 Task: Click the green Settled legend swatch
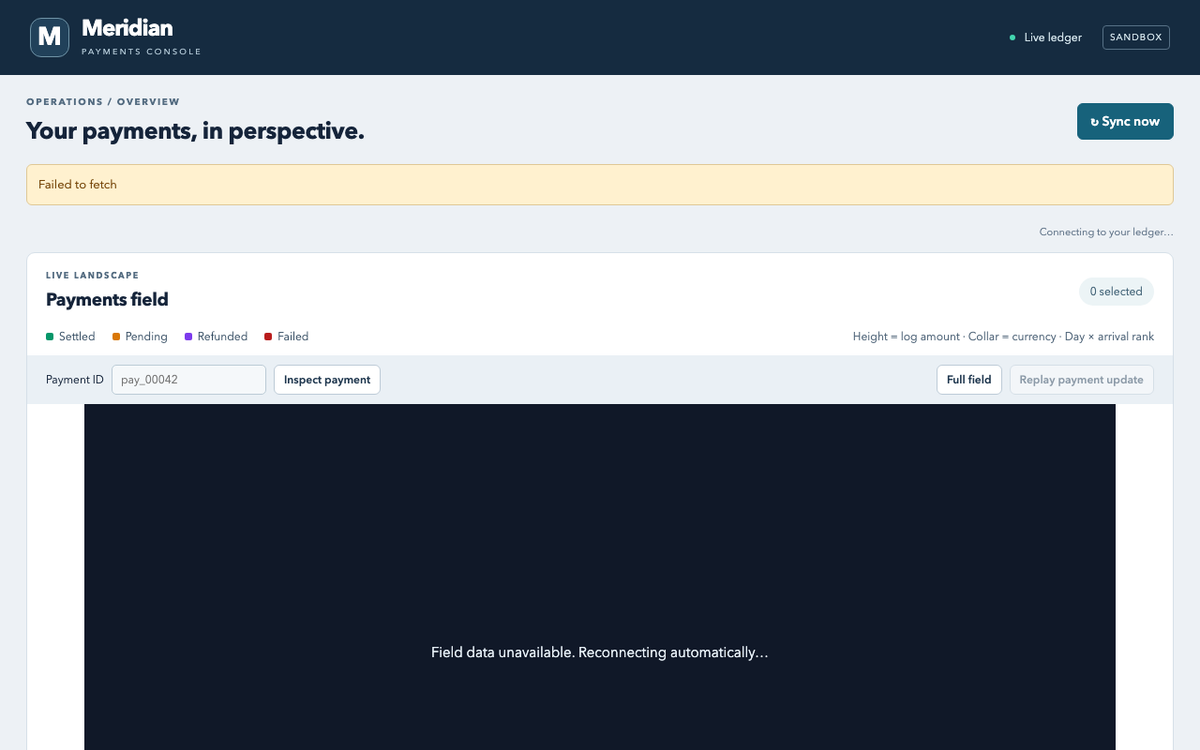point(50,337)
